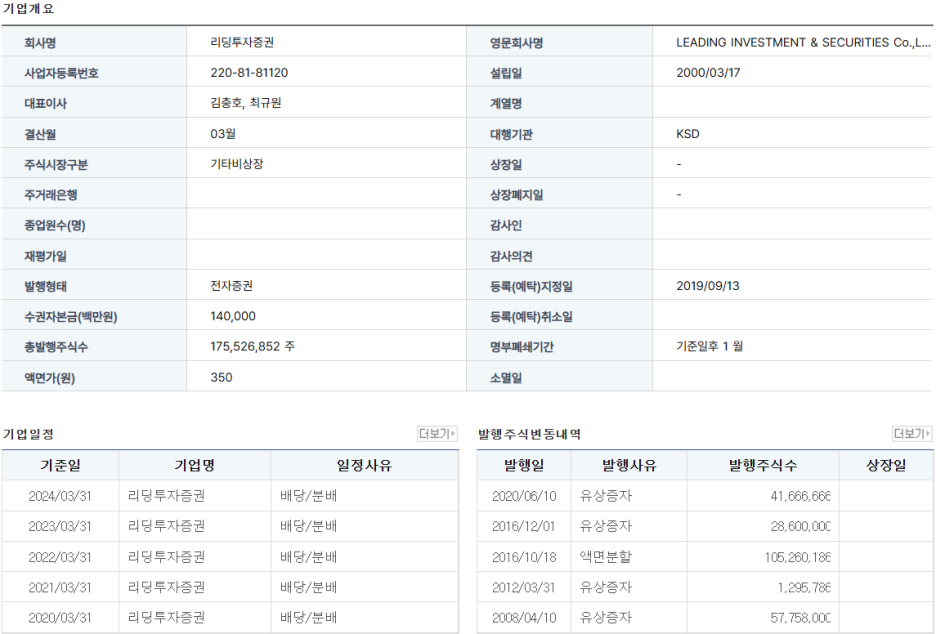Click the 회사명 field label
The width and height of the screenshot is (936, 634).
40,43
